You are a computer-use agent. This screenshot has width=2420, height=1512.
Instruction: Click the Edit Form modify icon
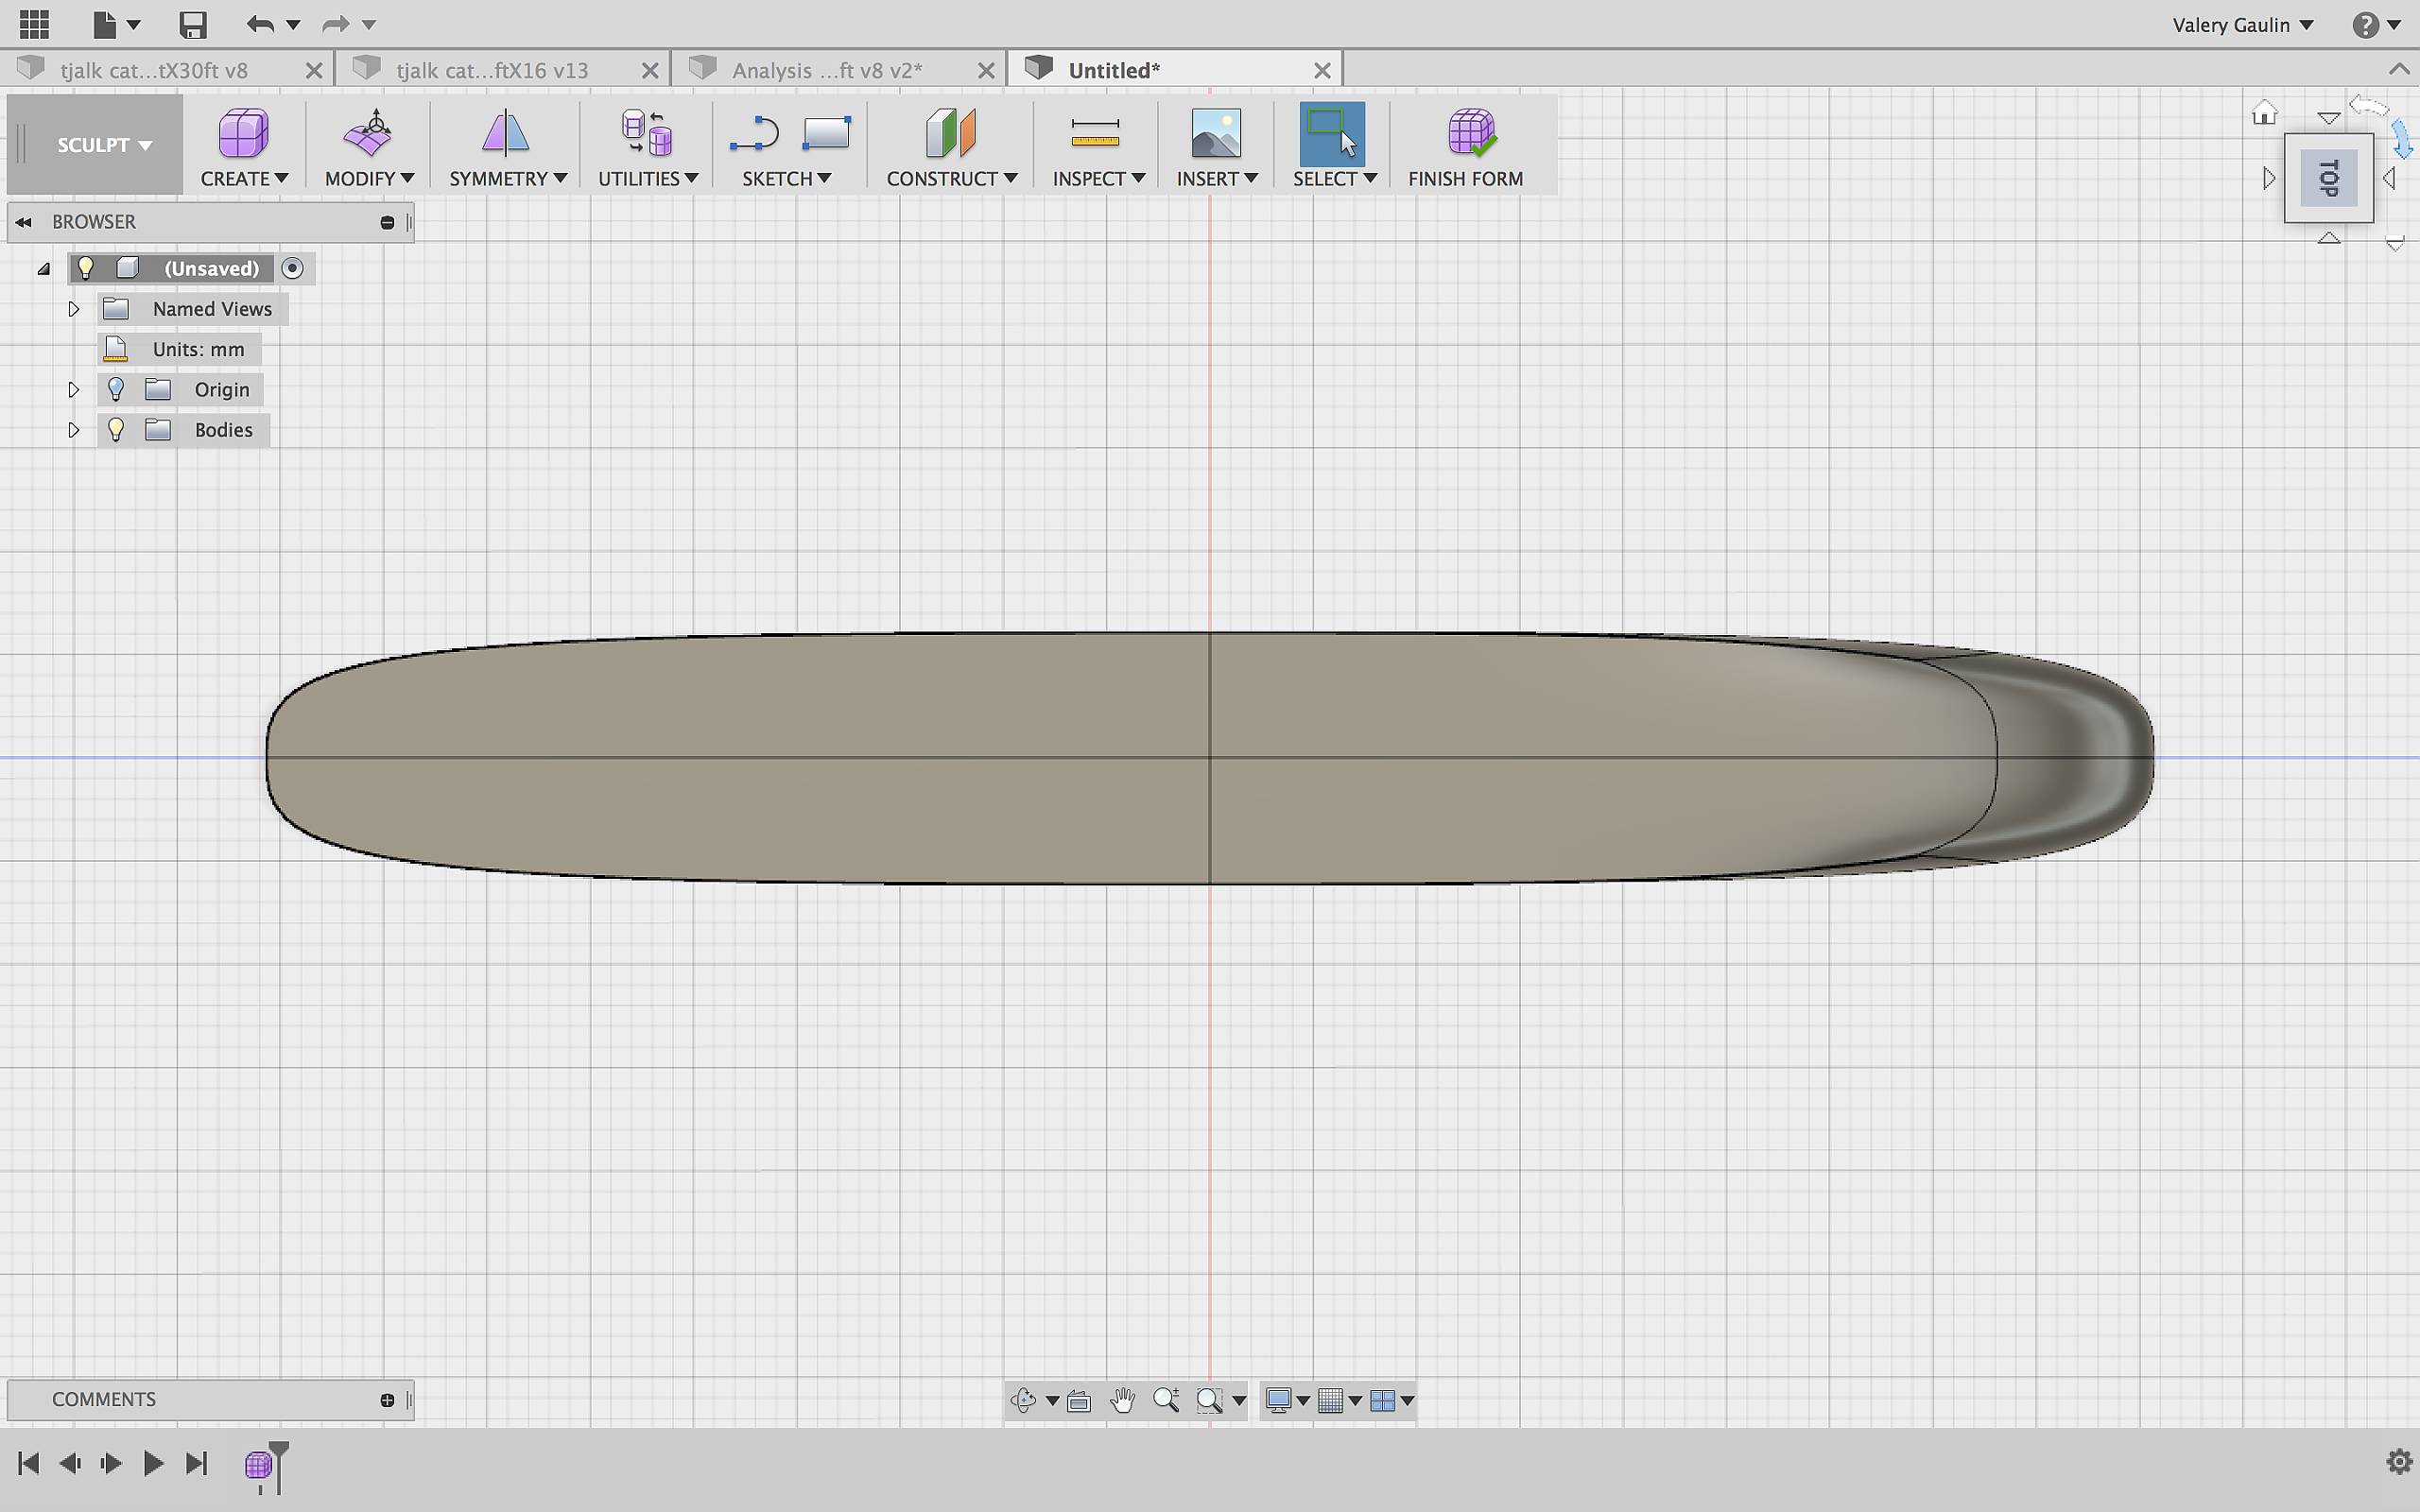[368, 133]
